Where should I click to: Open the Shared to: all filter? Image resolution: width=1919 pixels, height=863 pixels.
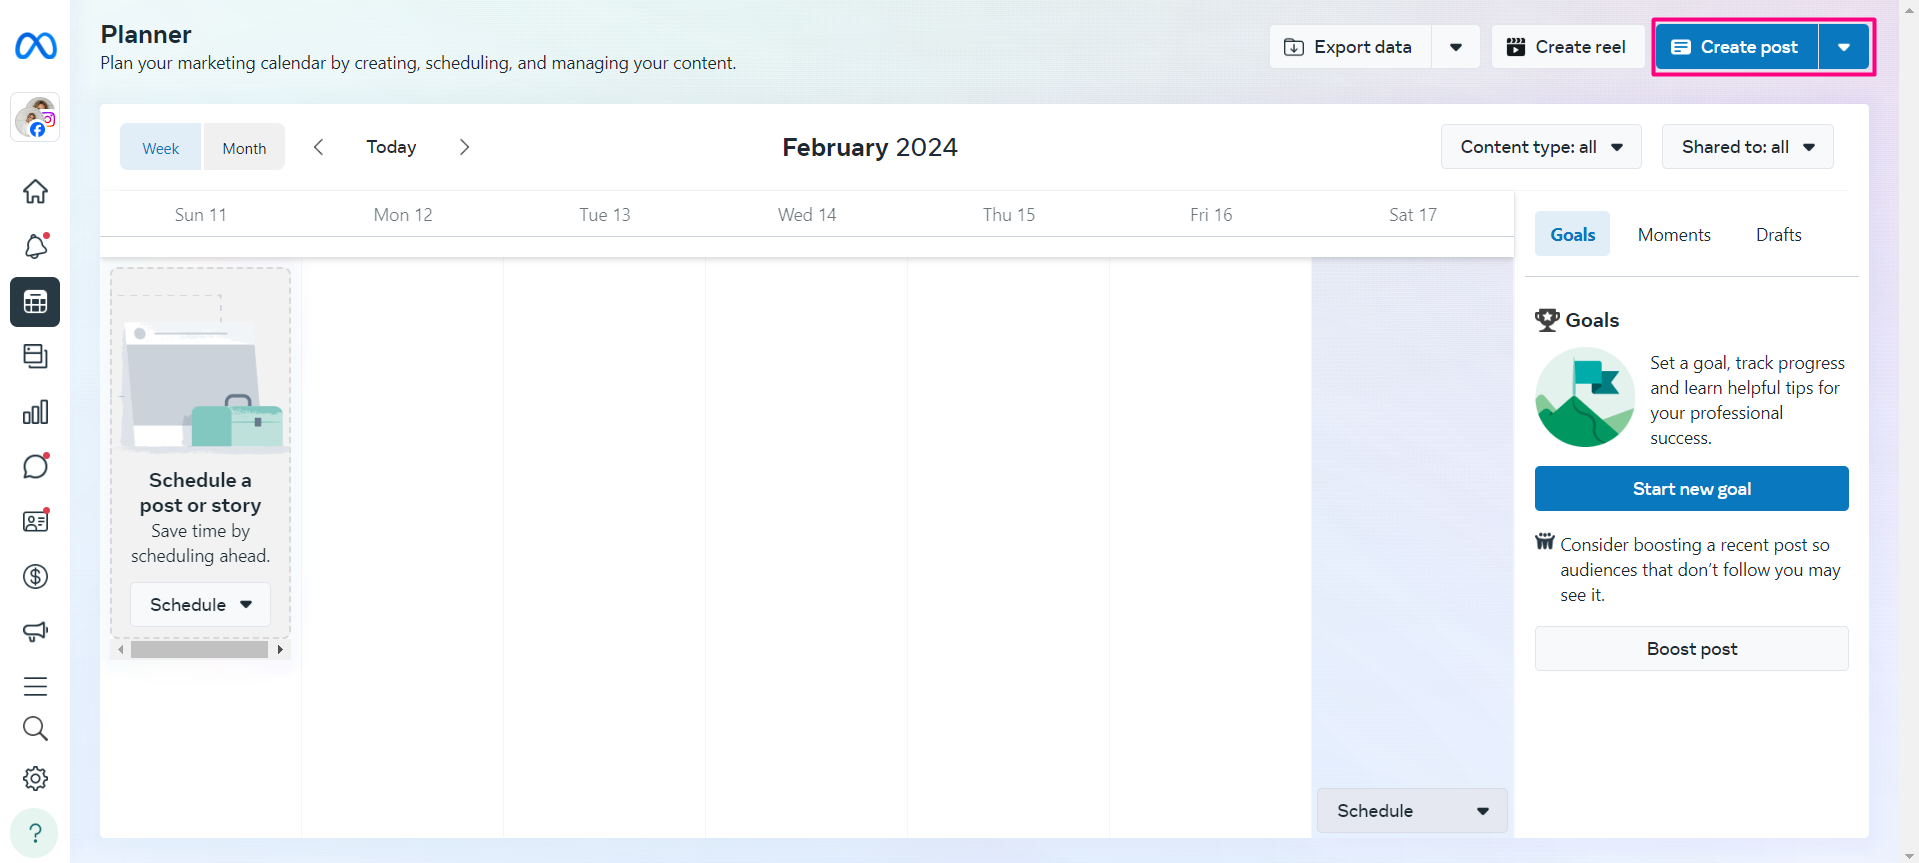(x=1748, y=147)
